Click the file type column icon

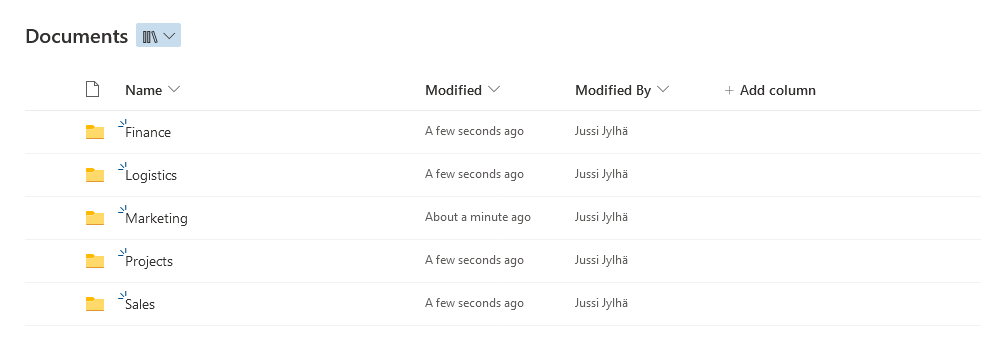tap(93, 89)
